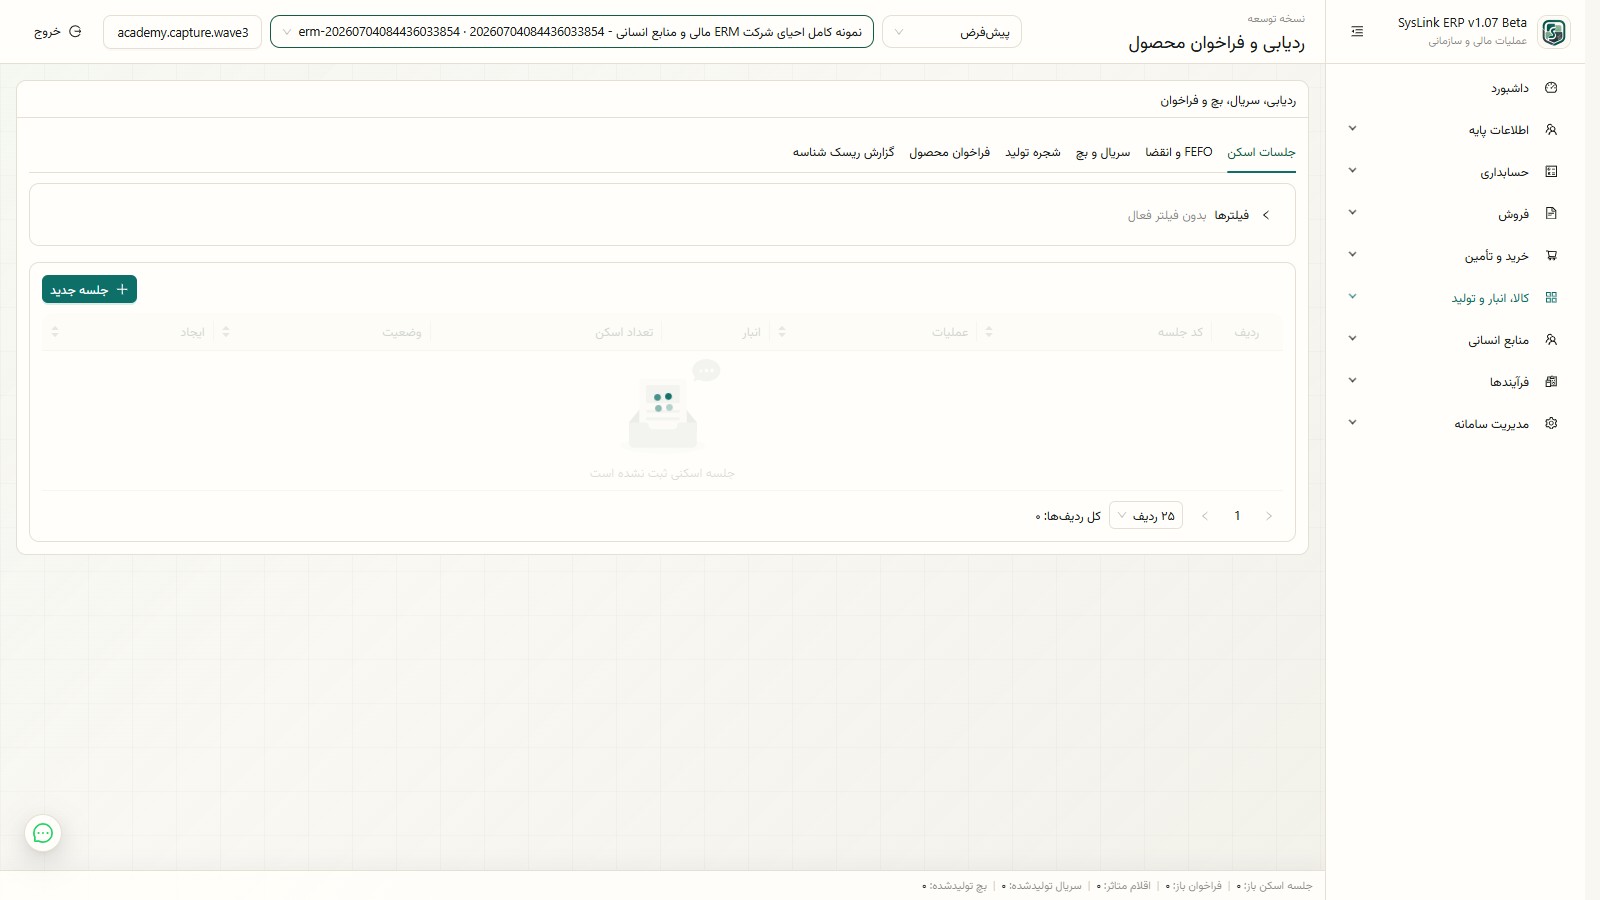The height and width of the screenshot is (900, 1600).
Task: Expand the اطلاعات پایه menu chevron
Action: [1352, 129]
